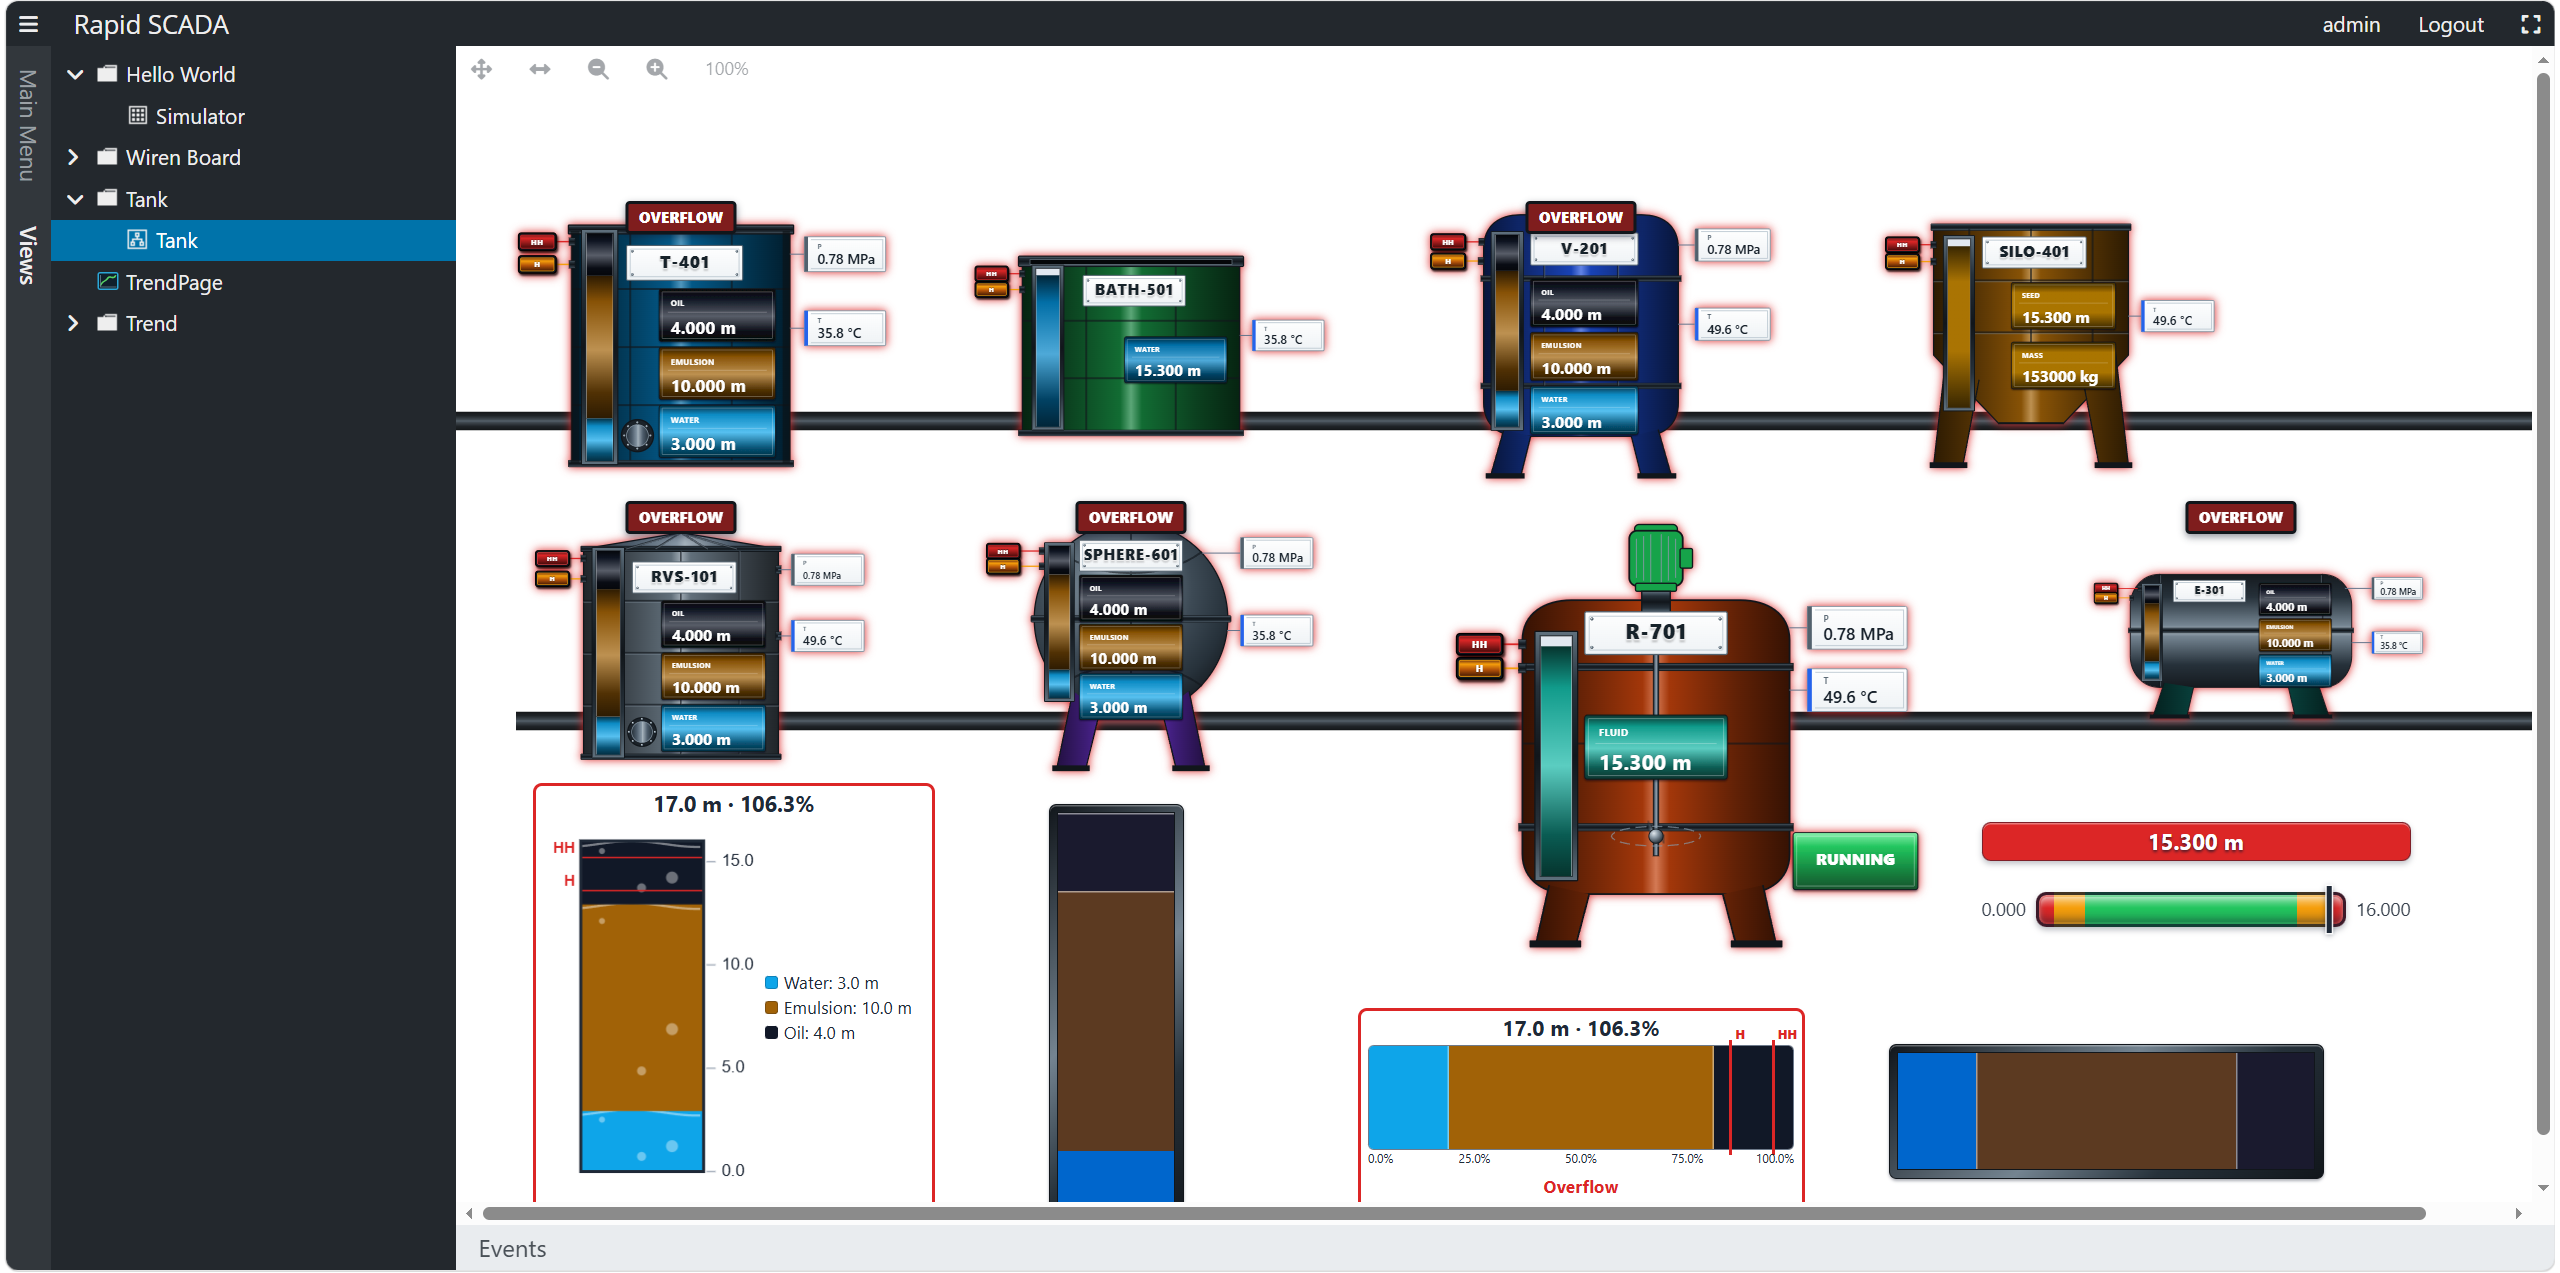The width and height of the screenshot is (2560, 1273).
Task: Click the Logout link
Action: pyautogui.click(x=2450, y=24)
